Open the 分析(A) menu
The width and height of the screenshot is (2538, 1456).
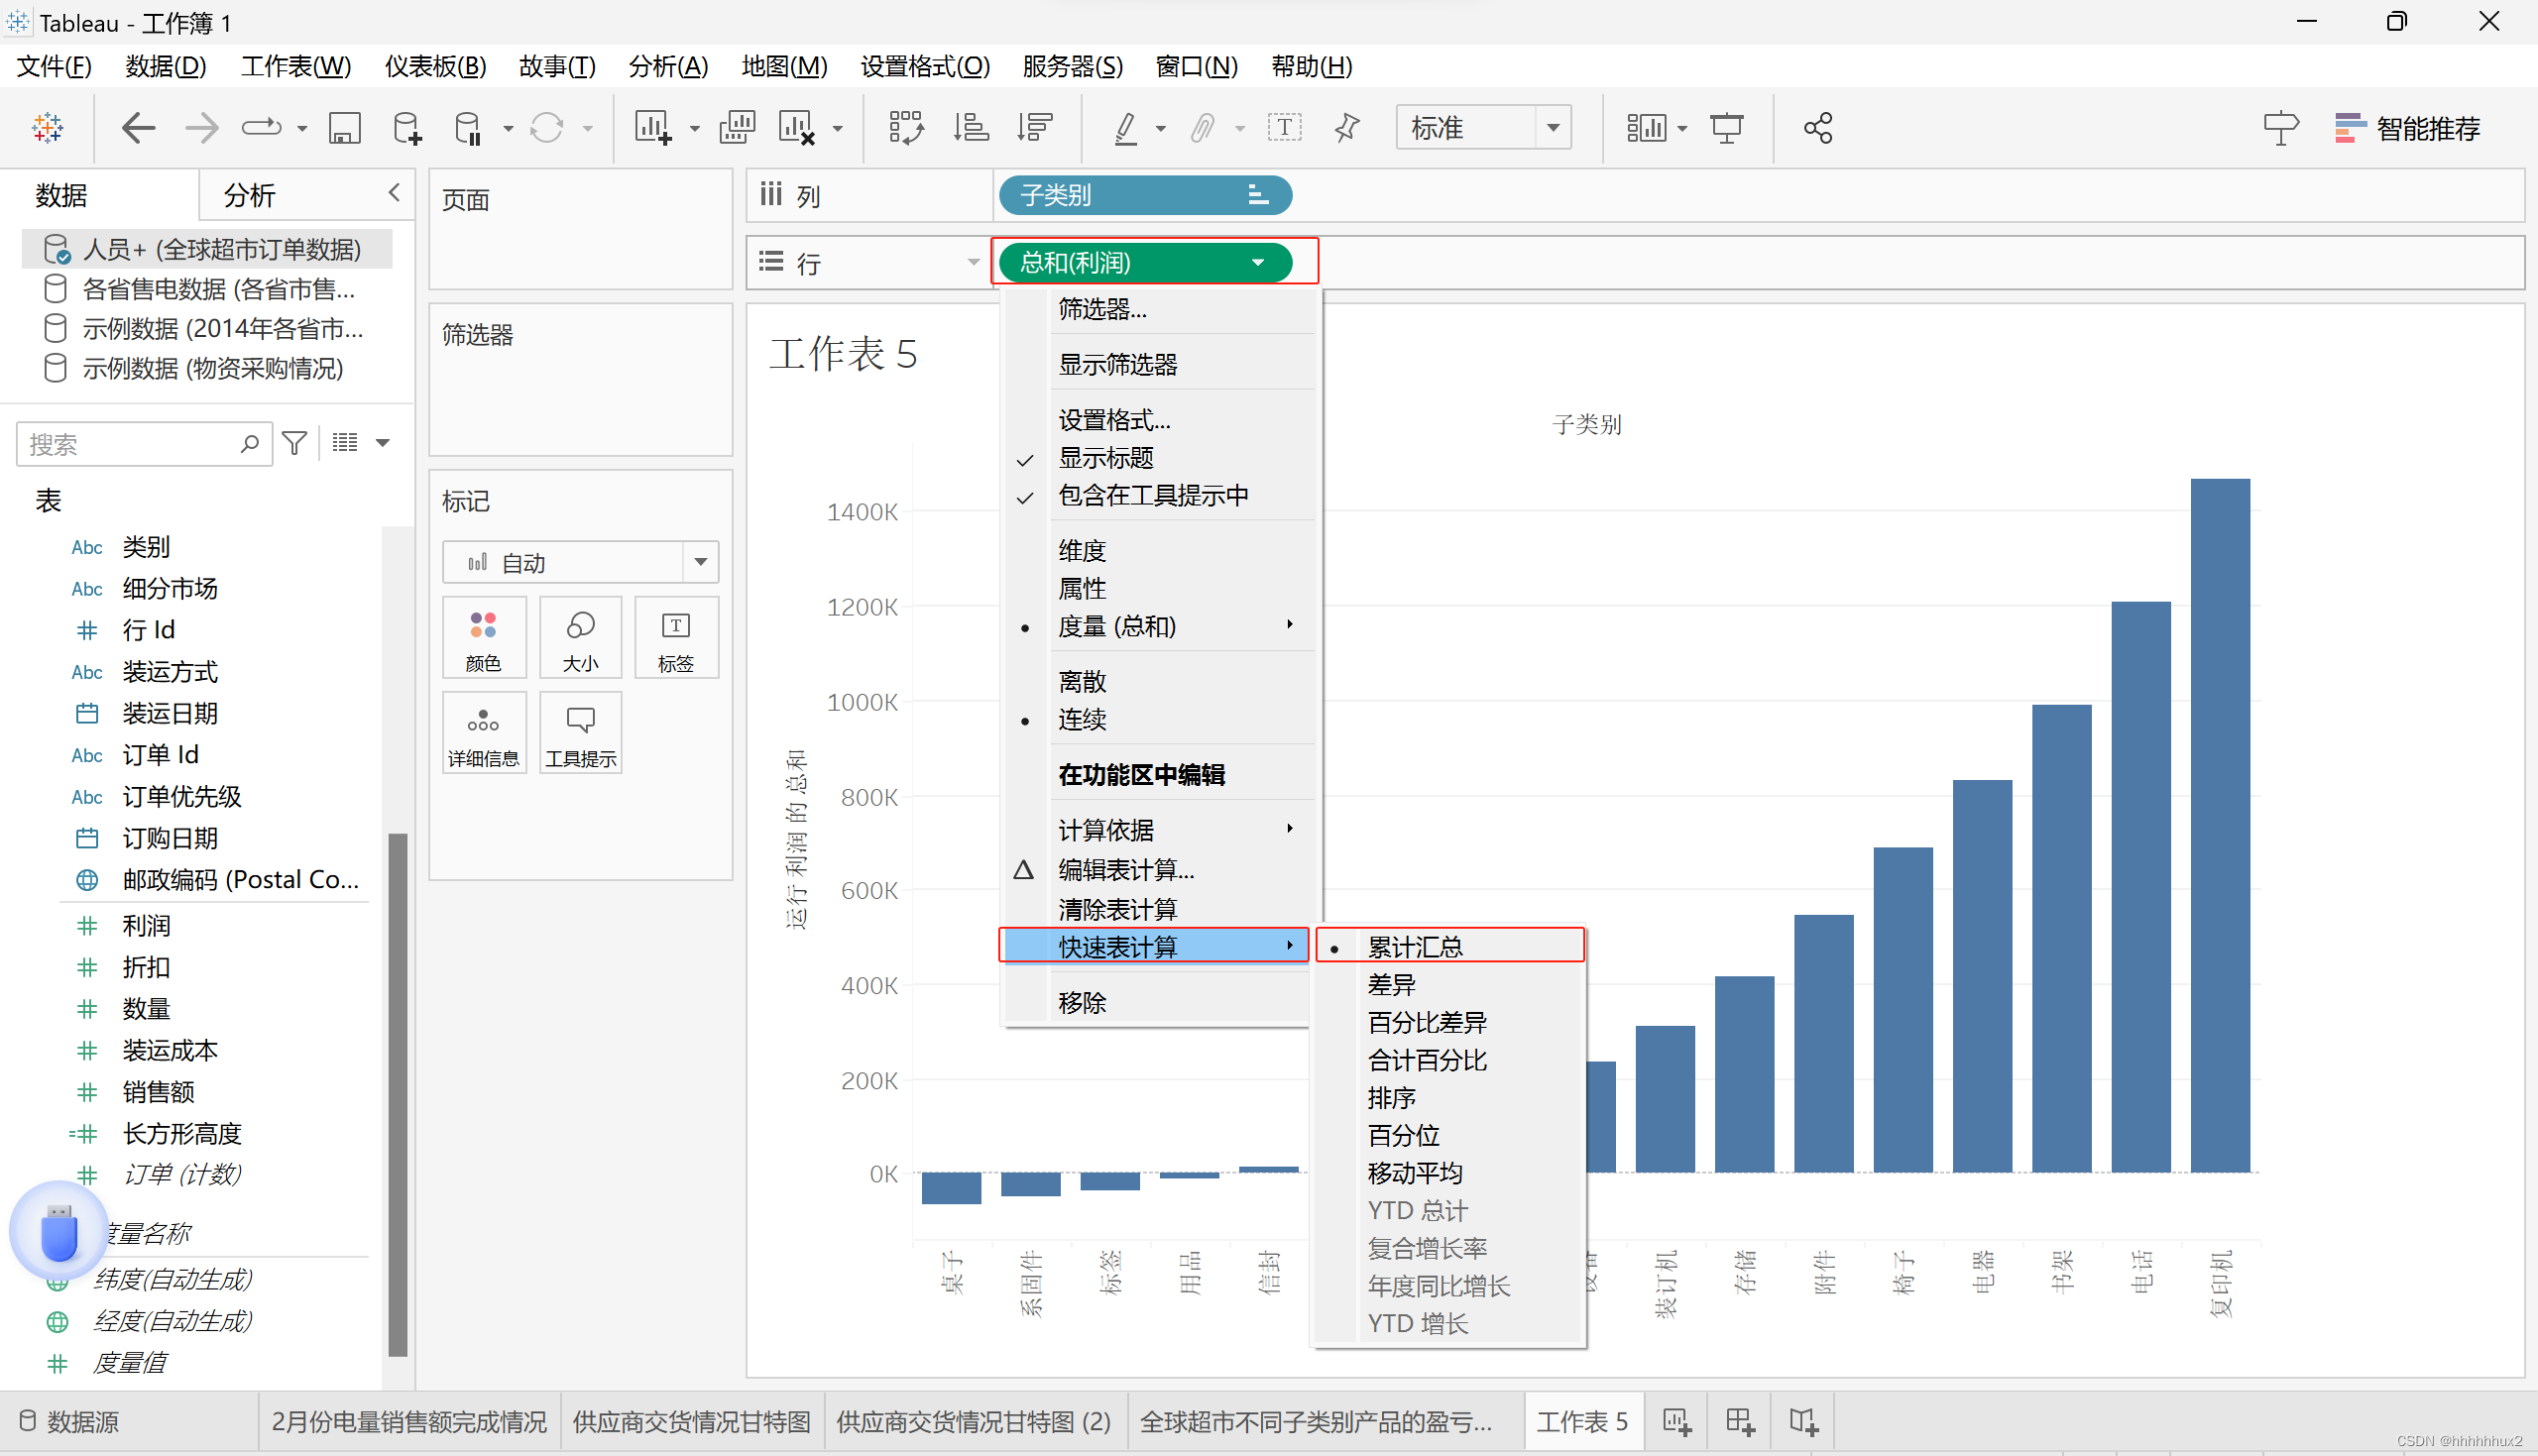click(x=667, y=66)
